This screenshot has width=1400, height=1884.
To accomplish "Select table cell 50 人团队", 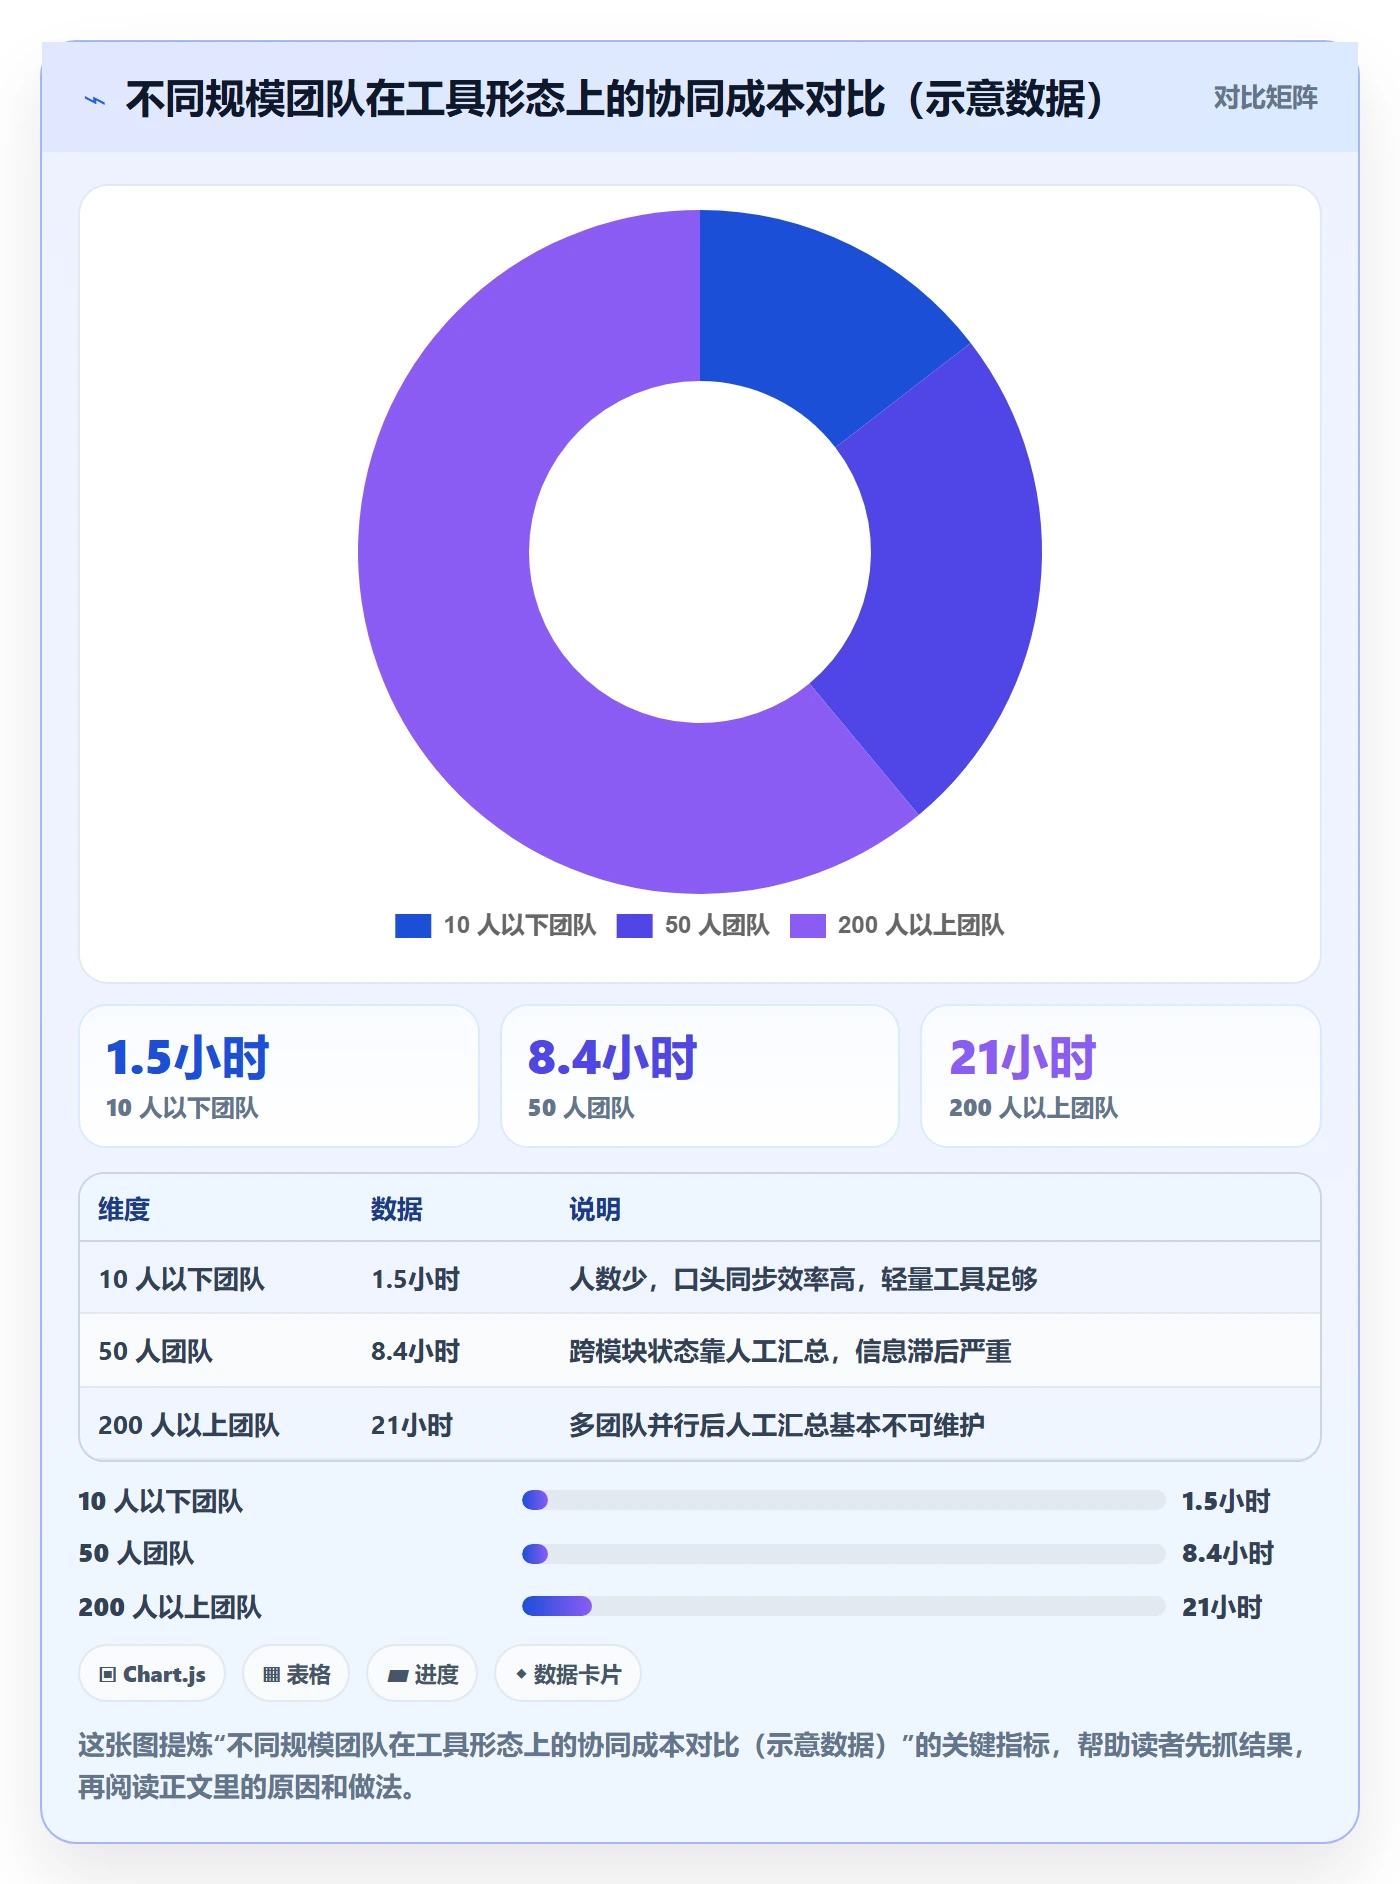I will 156,1351.
